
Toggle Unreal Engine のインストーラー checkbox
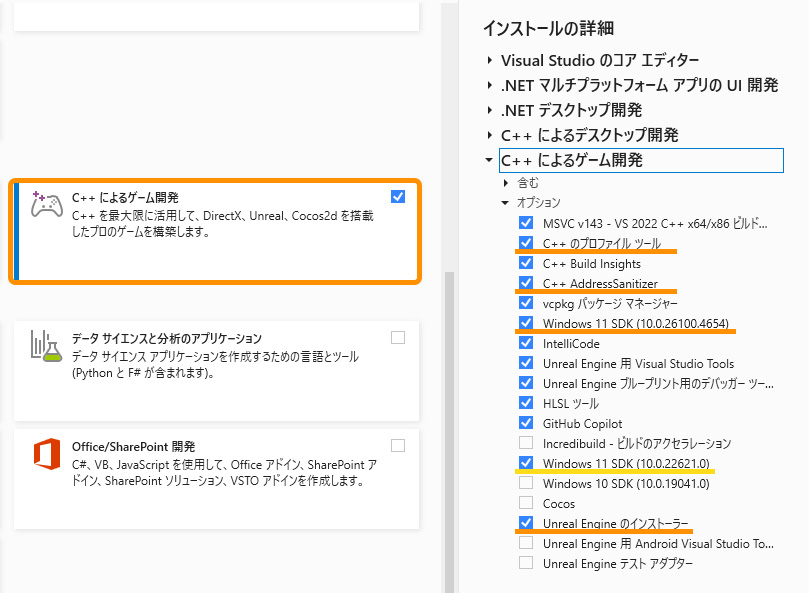click(526, 523)
